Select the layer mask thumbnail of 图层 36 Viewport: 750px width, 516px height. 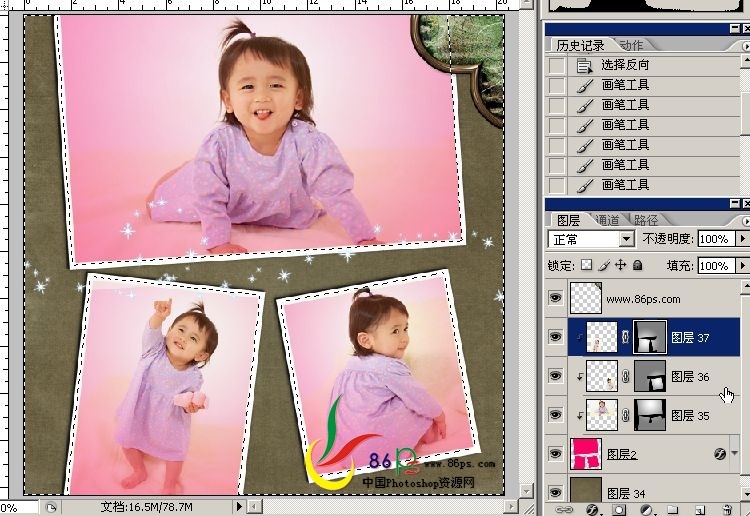click(x=650, y=376)
